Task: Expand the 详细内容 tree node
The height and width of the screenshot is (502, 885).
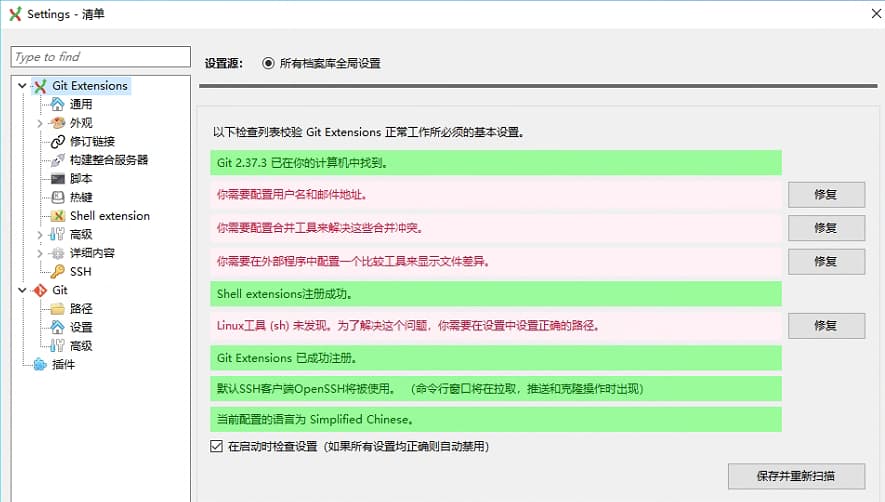Action: 40,253
